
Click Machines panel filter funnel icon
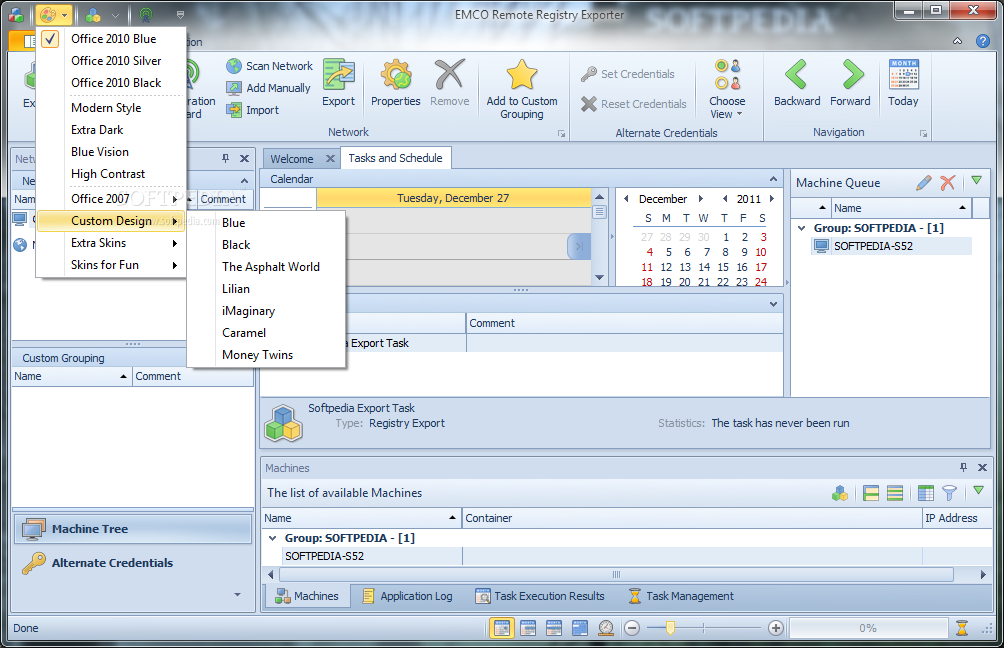coord(950,492)
